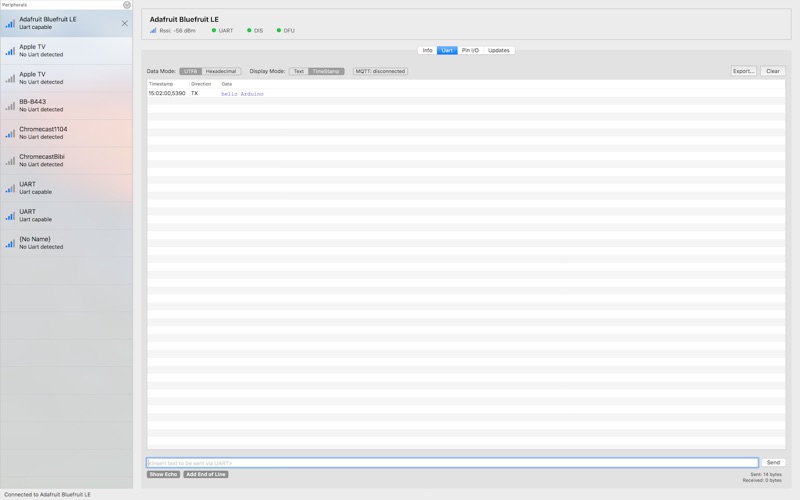Image resolution: width=800 pixels, height=500 pixels.
Task: Set data mode to Hexadecimal
Action: [x=221, y=71]
